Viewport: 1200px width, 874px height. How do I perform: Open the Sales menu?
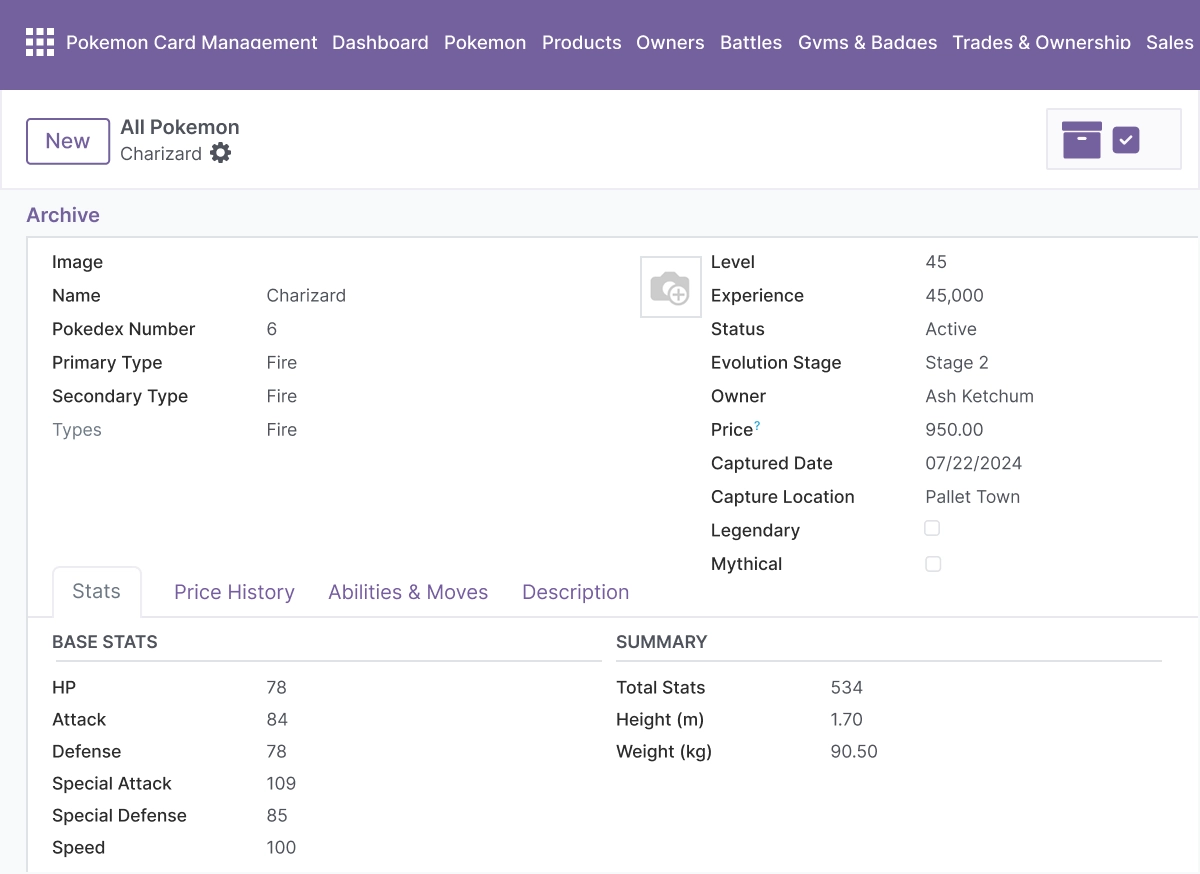tap(1170, 42)
